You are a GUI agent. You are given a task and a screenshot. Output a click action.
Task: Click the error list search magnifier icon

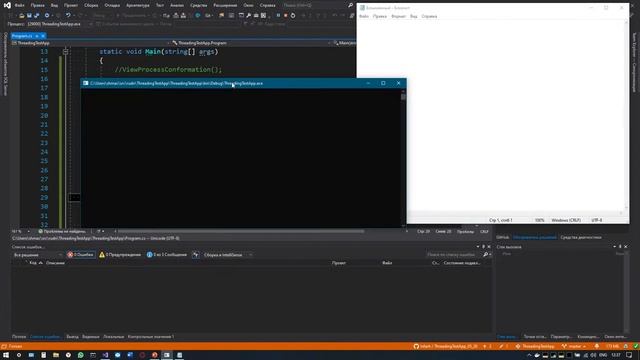pyautogui.click(x=485, y=255)
